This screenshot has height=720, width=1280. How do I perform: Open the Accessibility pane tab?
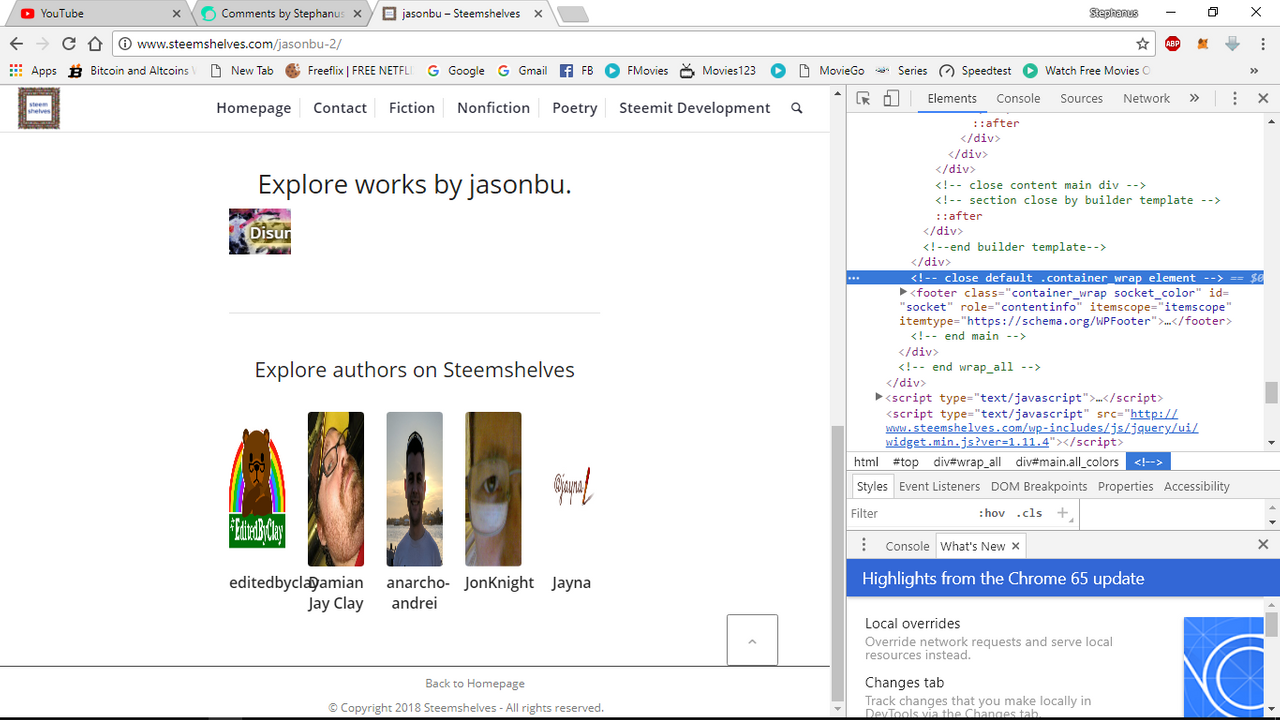1196,486
